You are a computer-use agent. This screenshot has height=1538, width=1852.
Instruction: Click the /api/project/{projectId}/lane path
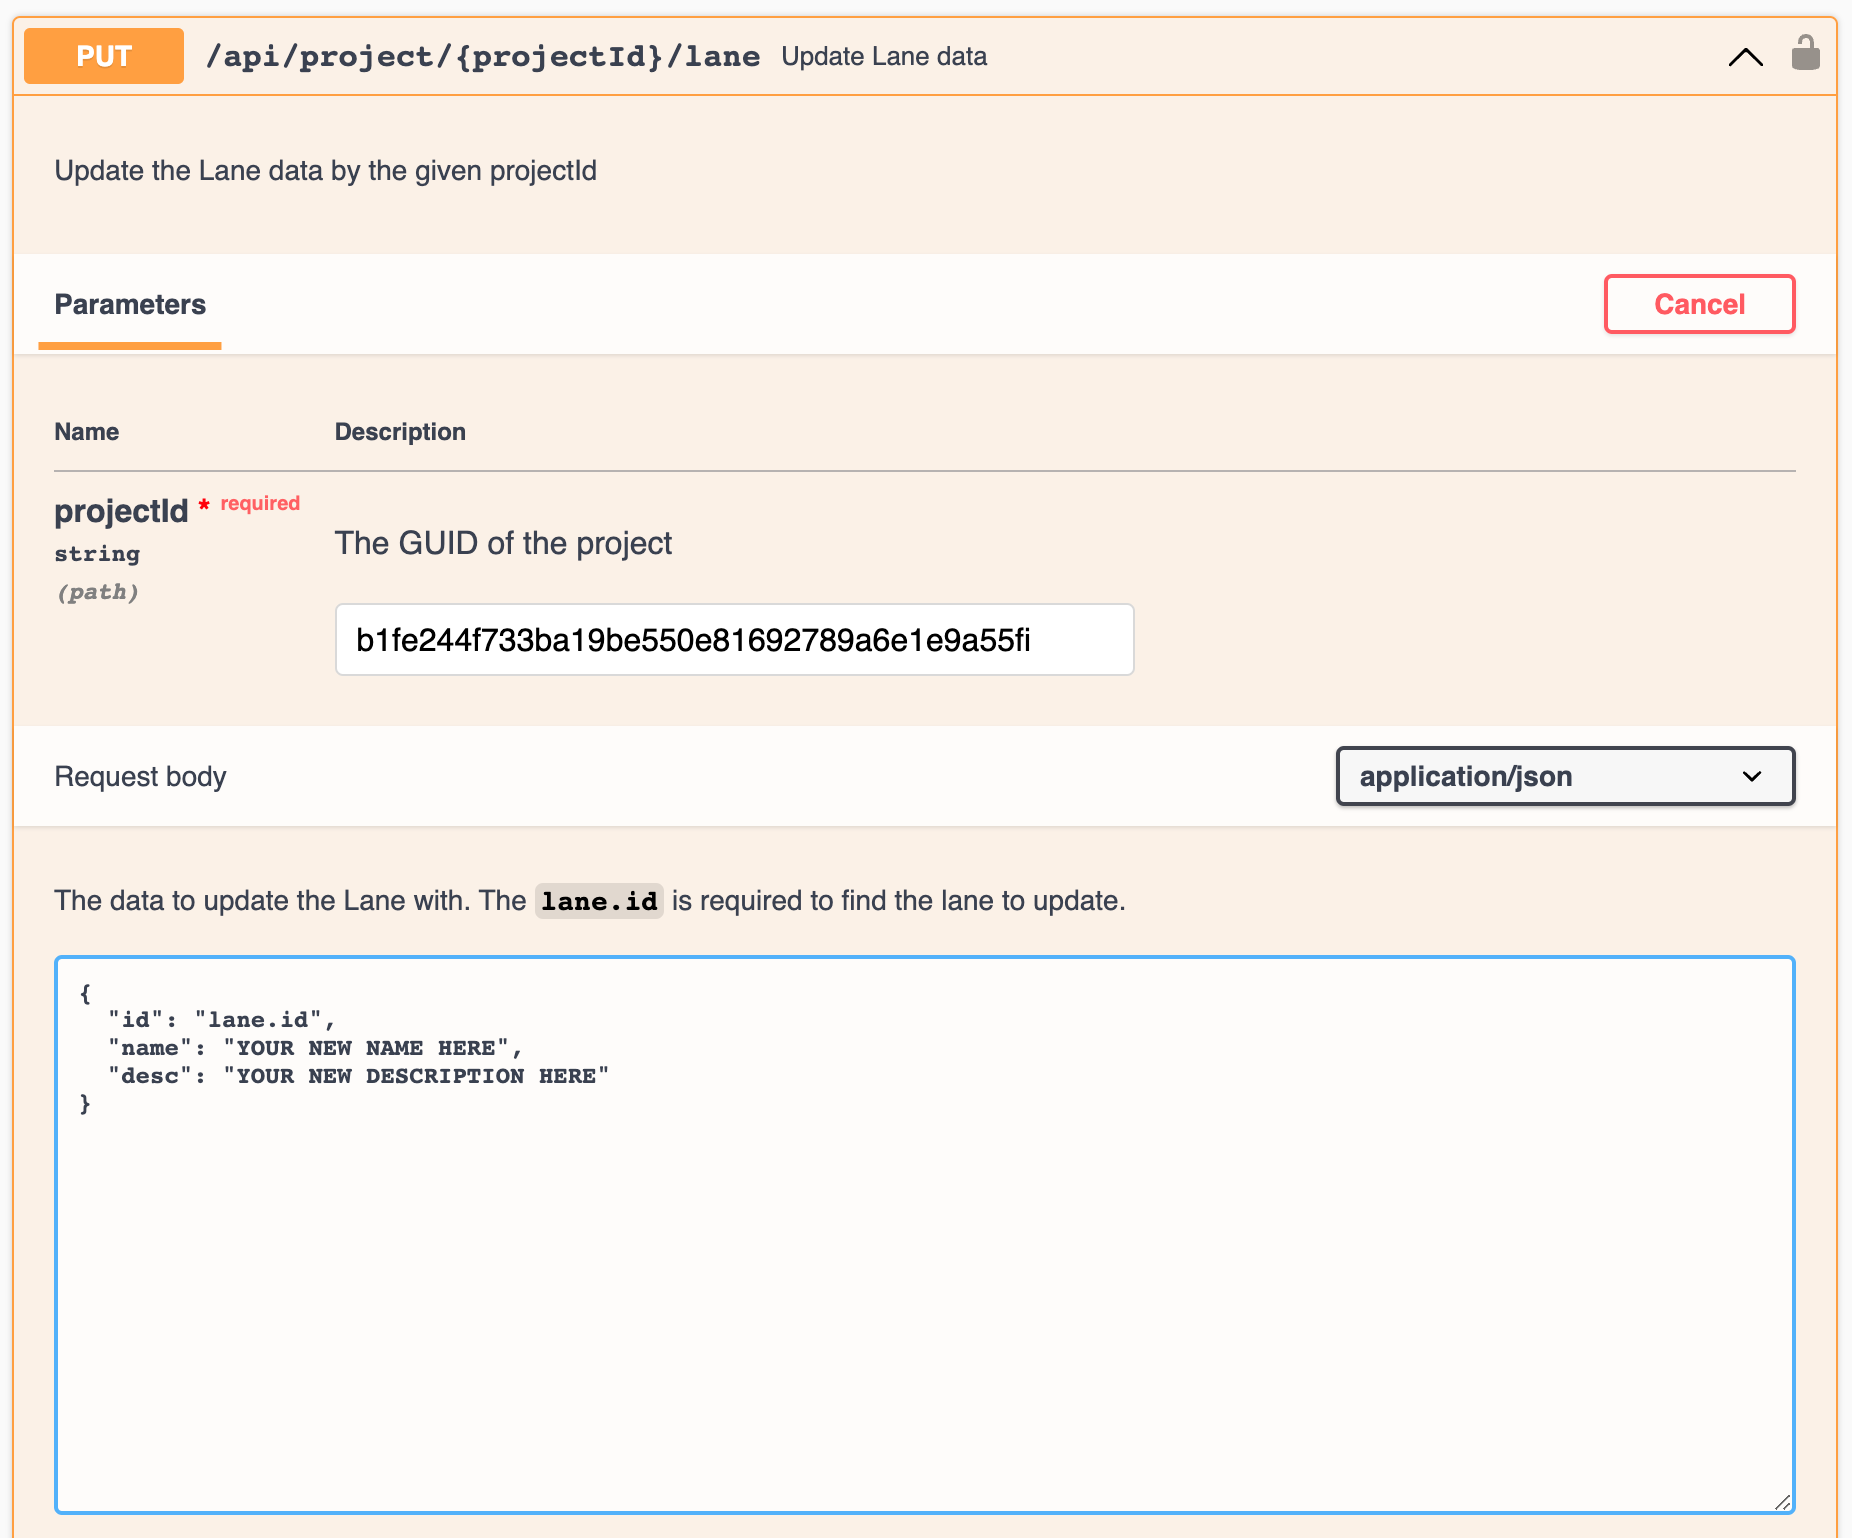pos(482,56)
